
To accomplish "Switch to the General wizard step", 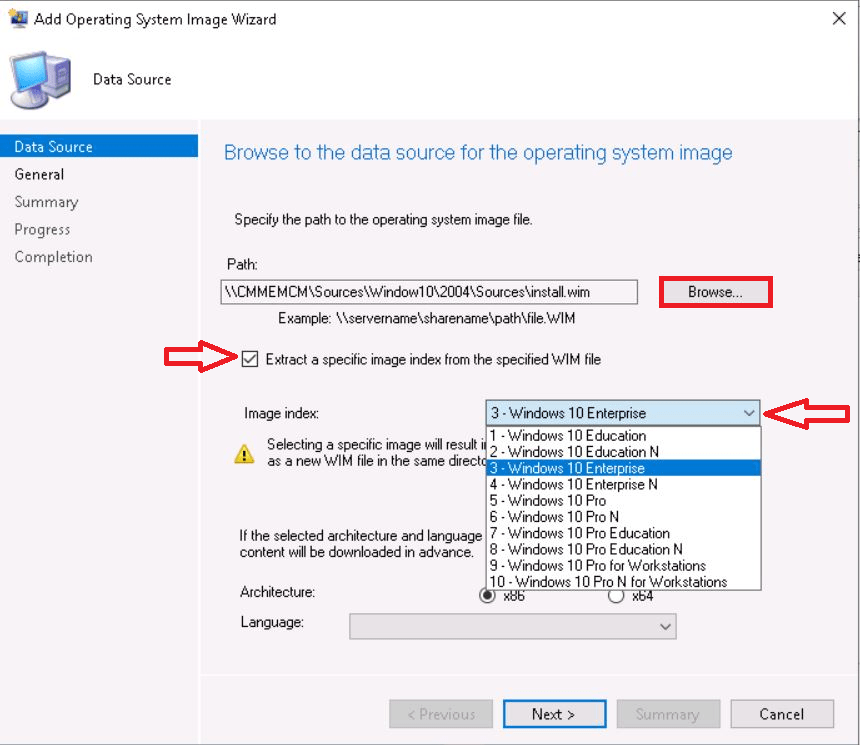I will [x=39, y=174].
